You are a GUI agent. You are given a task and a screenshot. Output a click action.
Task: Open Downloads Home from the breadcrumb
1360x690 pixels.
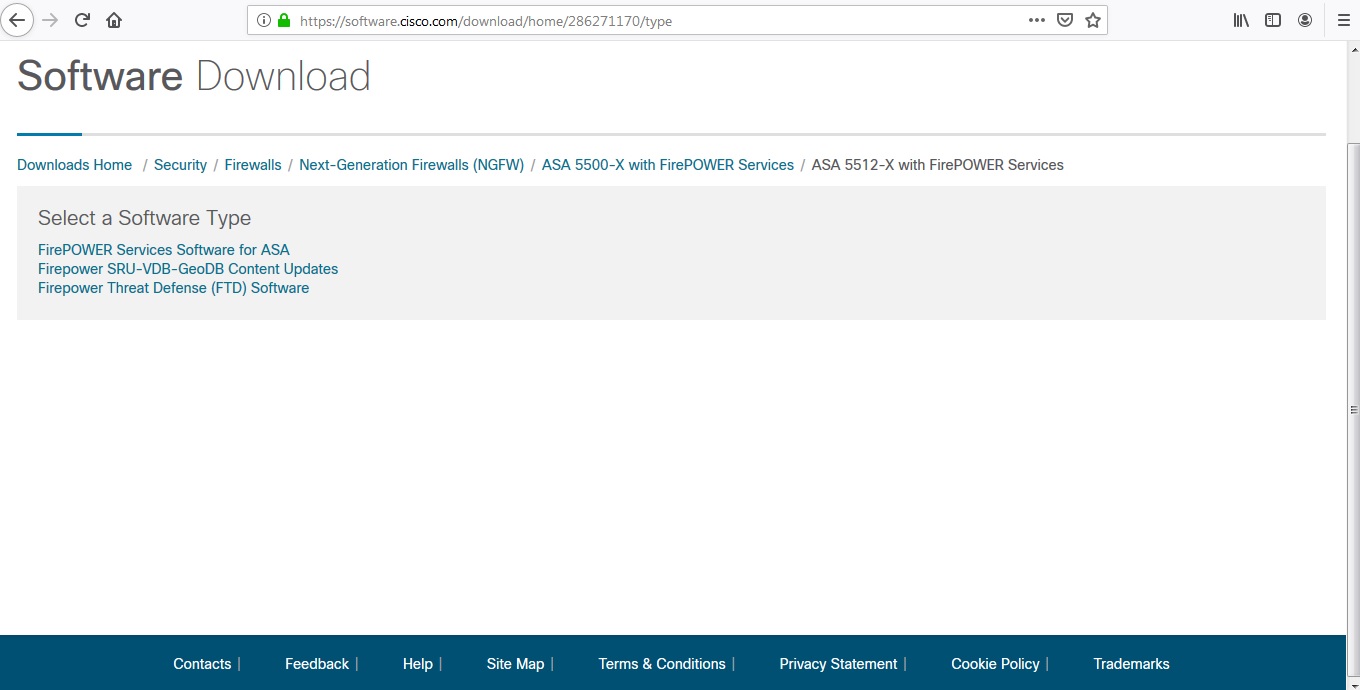point(74,164)
